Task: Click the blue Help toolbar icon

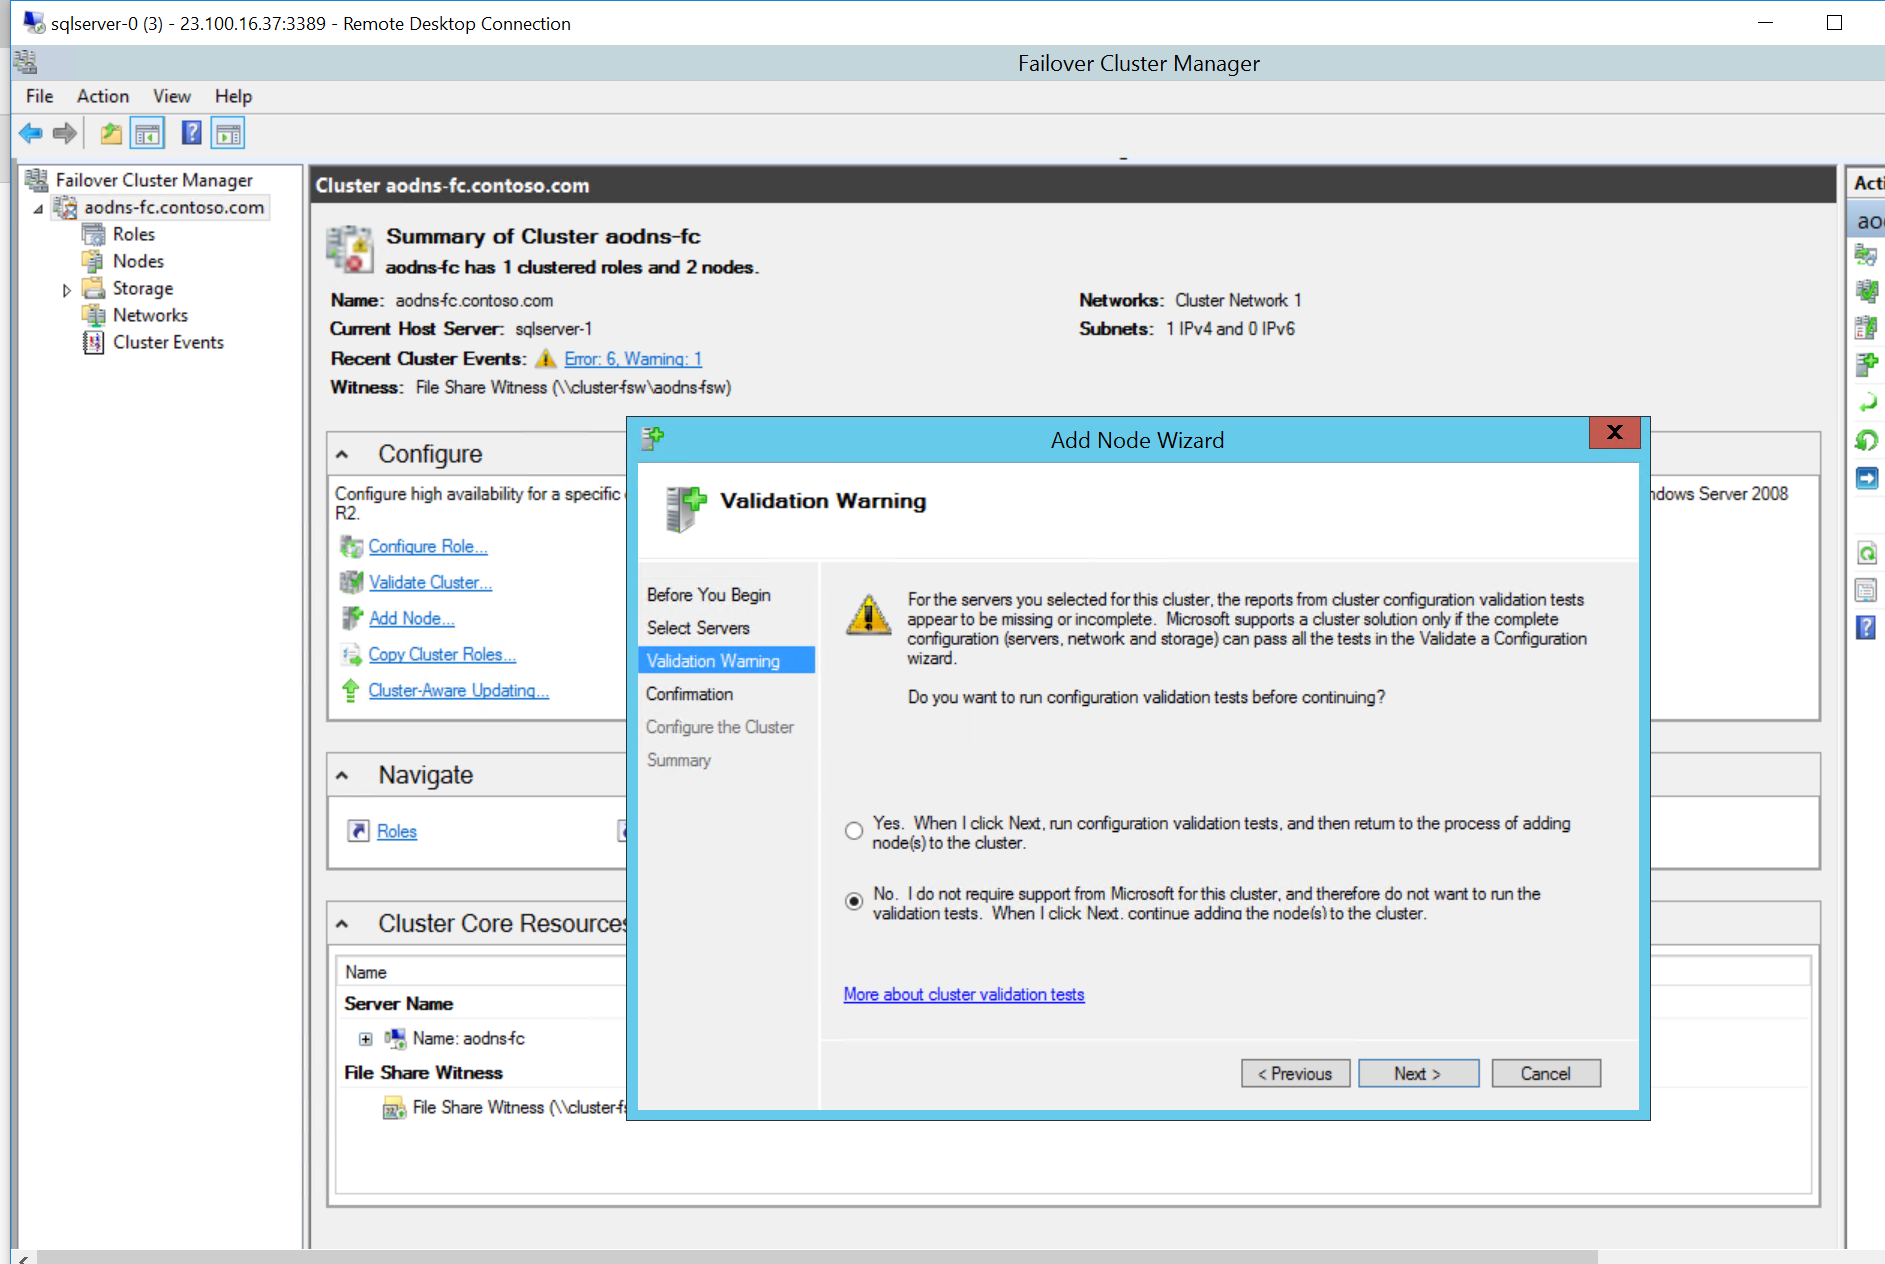Action: click(191, 133)
